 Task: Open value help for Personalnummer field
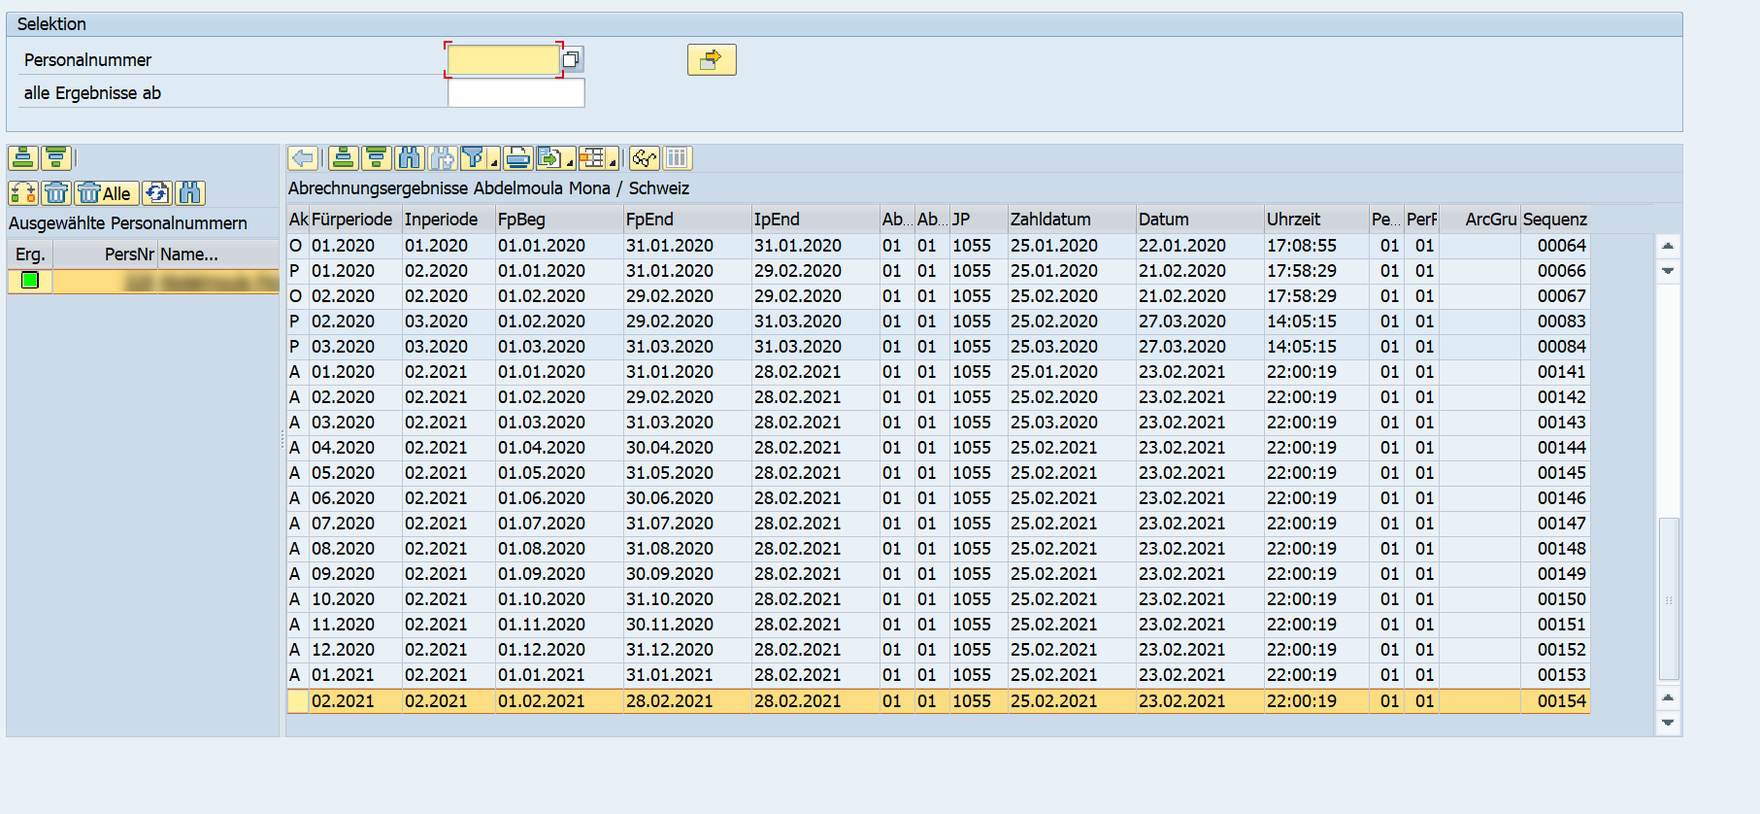[571, 60]
